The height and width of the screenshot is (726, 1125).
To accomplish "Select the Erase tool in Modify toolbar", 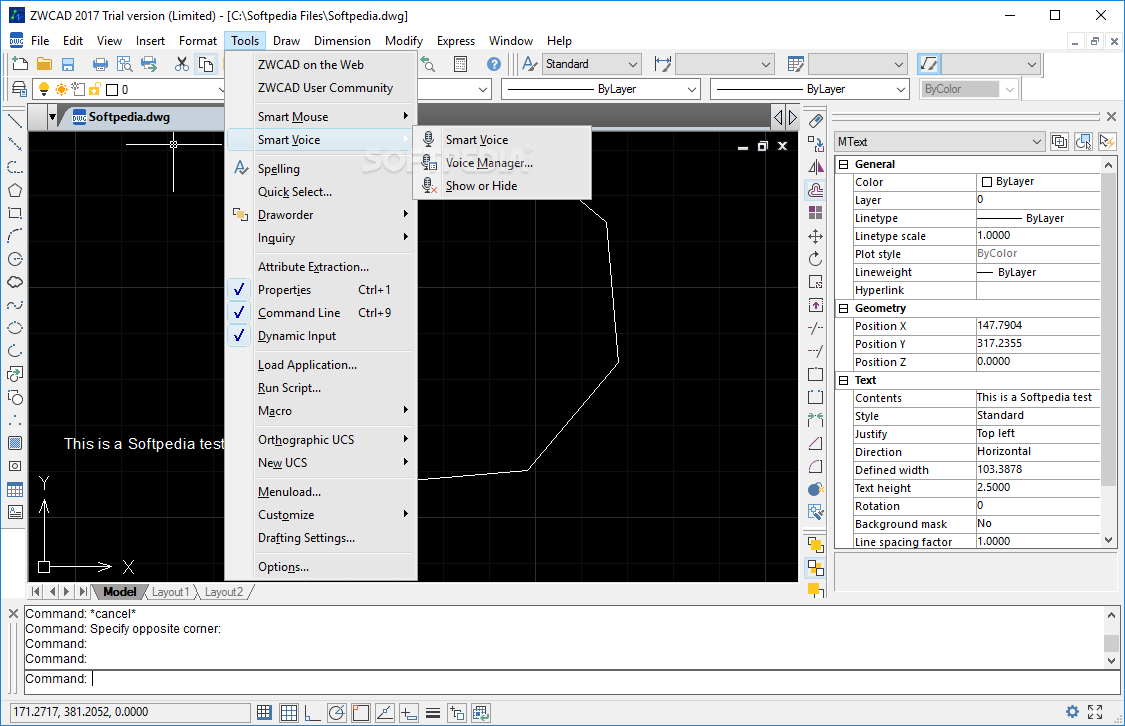I will [x=816, y=121].
